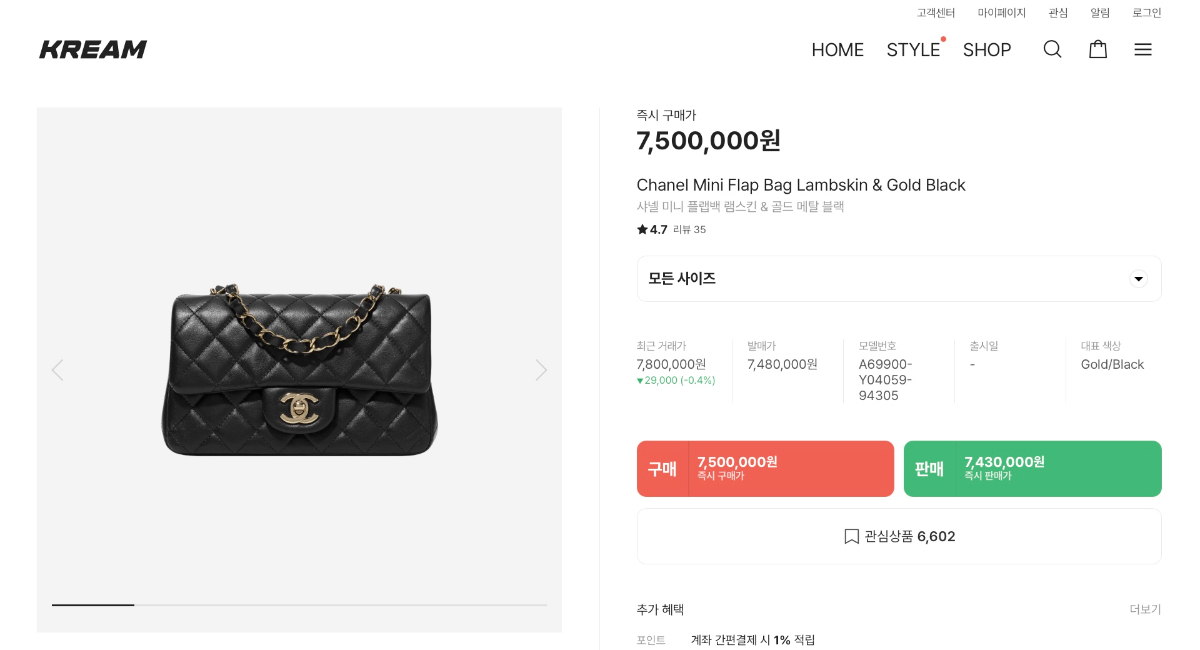
Task: Click the dropdown arrow on size selector
Action: pos(1138,279)
